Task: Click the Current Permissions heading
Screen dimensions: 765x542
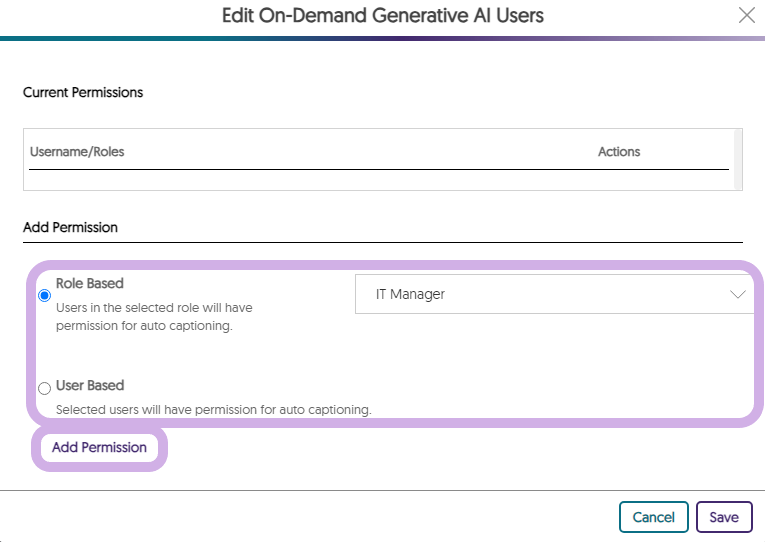Action: coord(83,93)
